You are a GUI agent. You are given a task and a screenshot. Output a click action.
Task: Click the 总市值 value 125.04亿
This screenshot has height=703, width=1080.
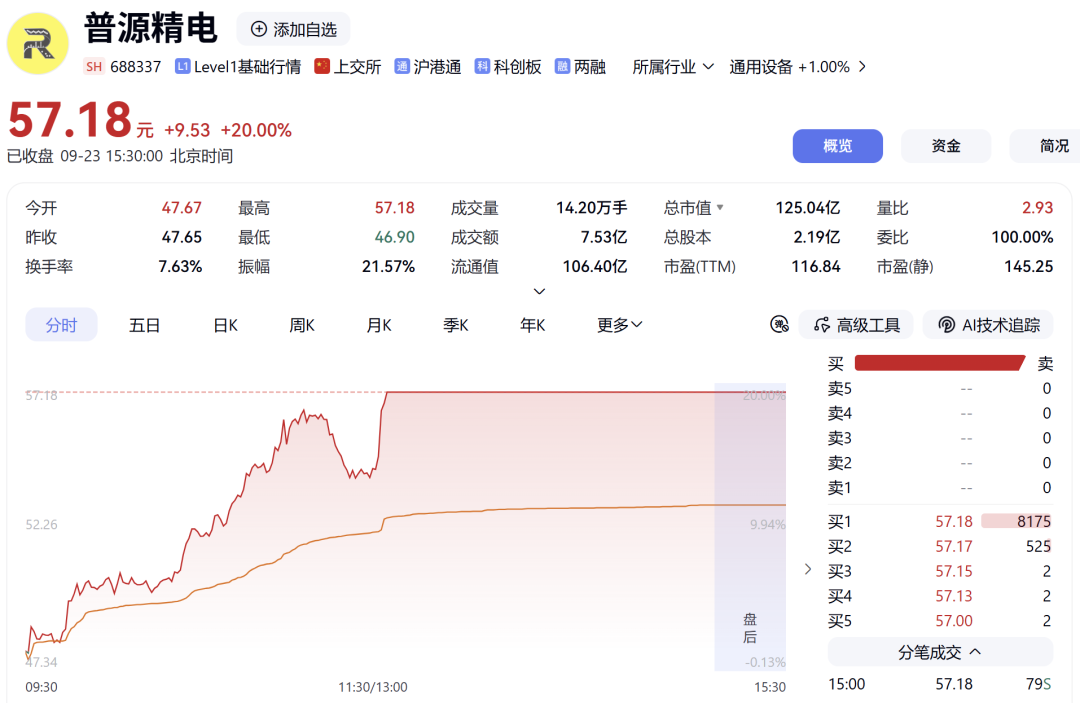click(807, 207)
